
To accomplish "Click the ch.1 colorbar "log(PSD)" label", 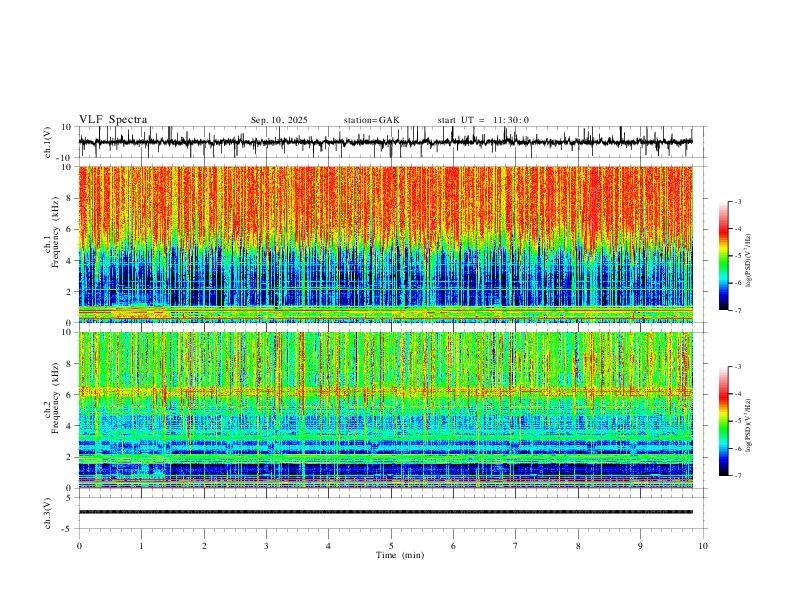I will [x=748, y=261].
